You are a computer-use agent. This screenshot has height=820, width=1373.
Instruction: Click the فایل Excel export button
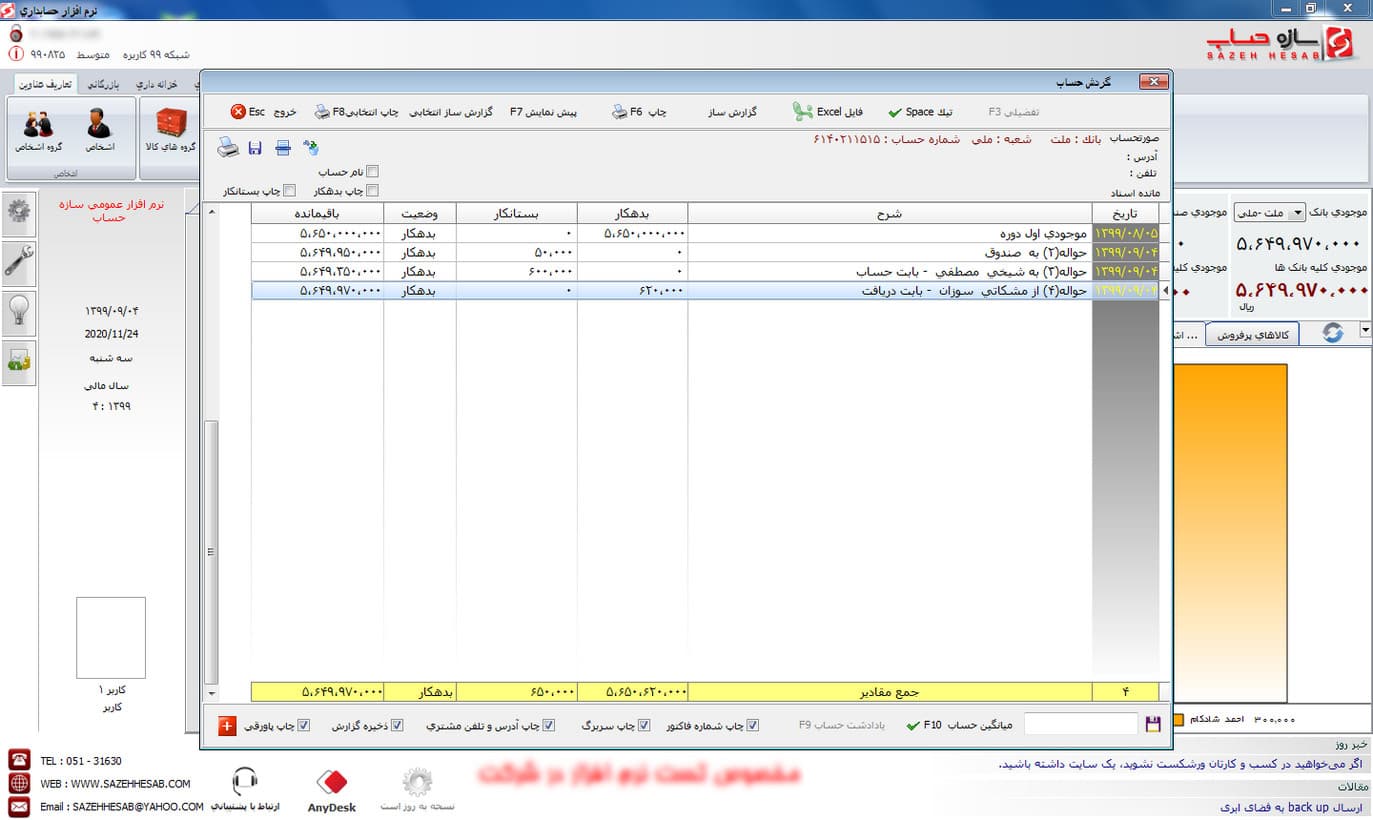828,112
